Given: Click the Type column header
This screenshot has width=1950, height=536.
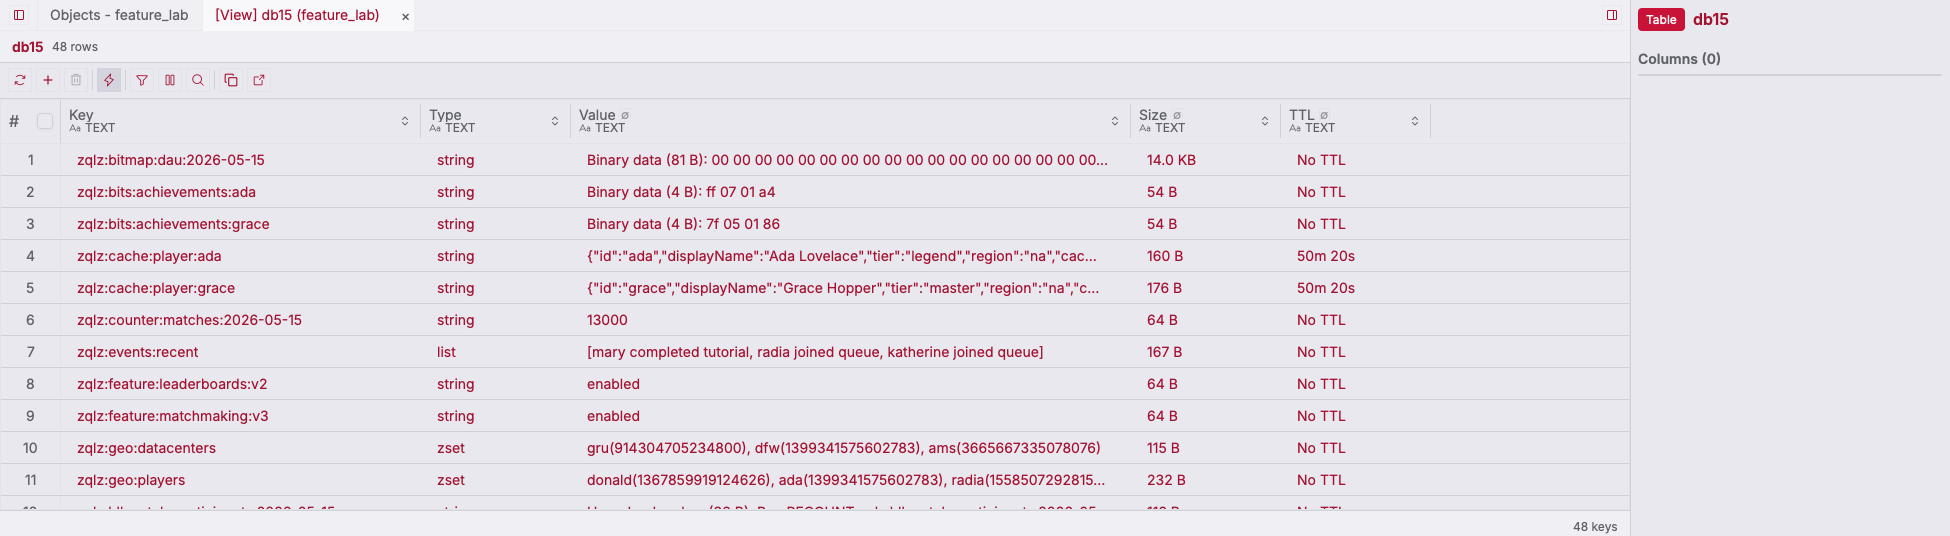Looking at the screenshot, I should point(495,121).
